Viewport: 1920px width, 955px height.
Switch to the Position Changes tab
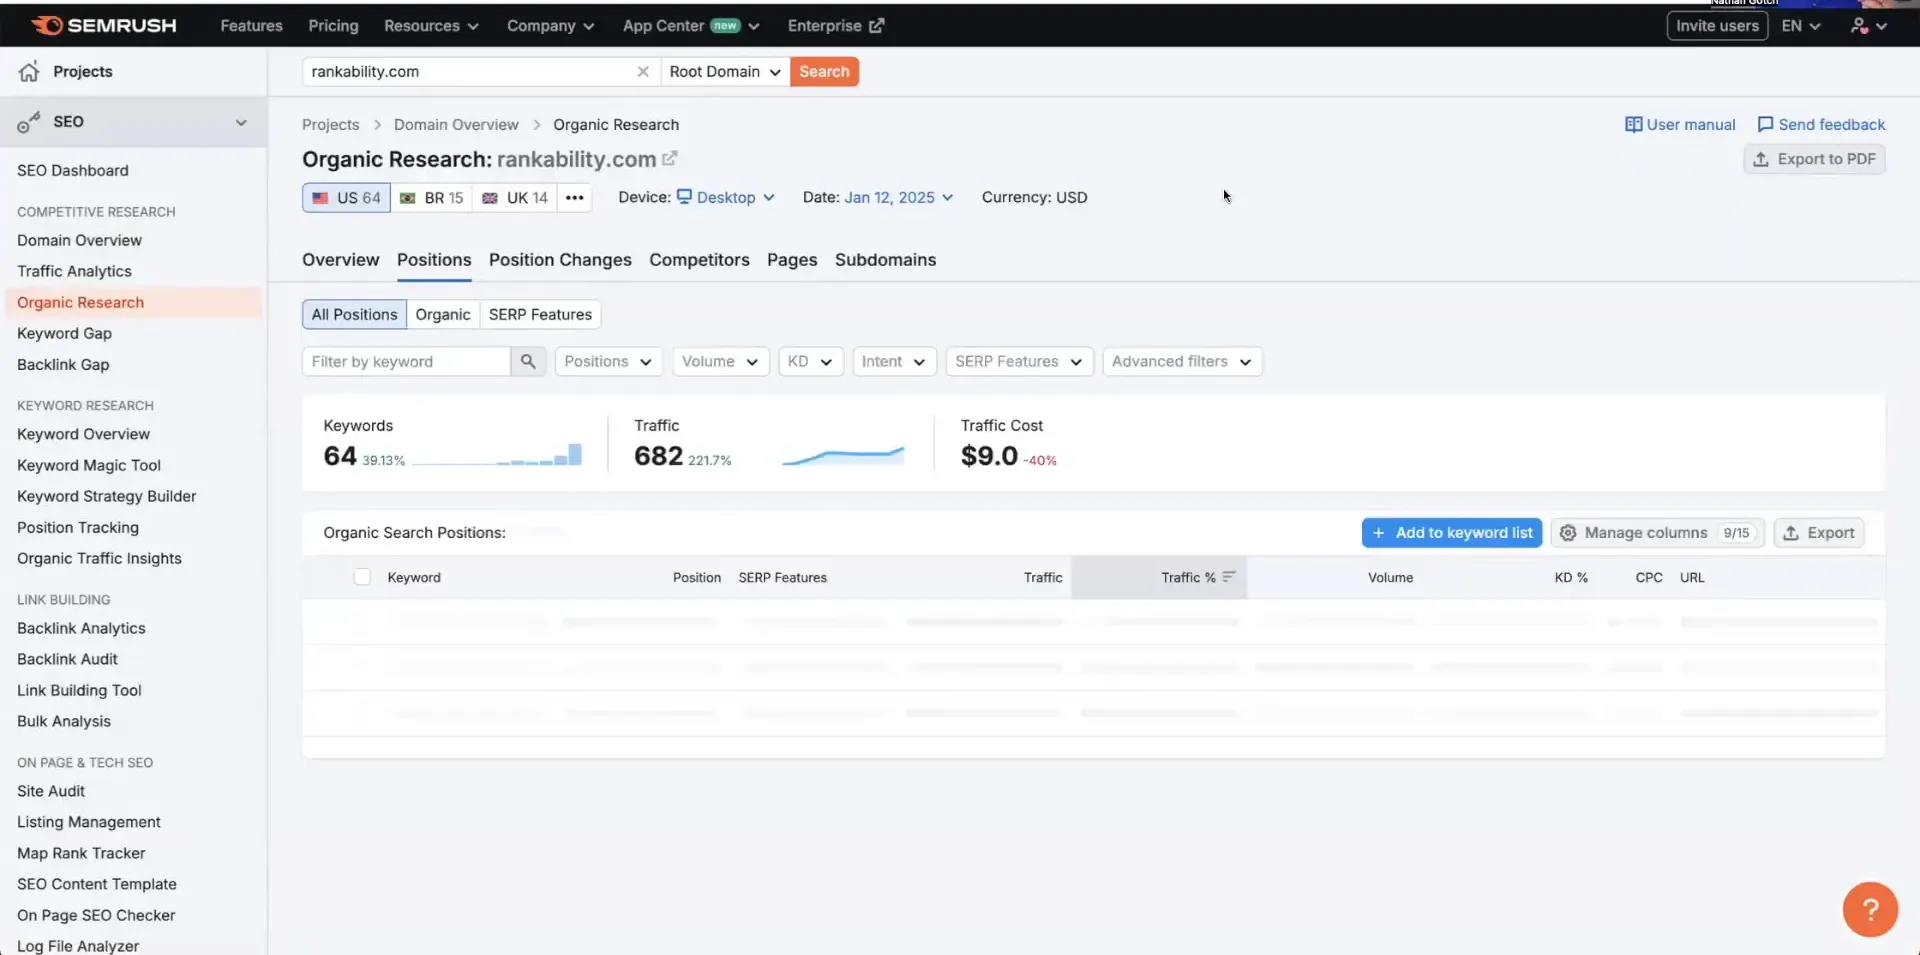[x=560, y=259]
